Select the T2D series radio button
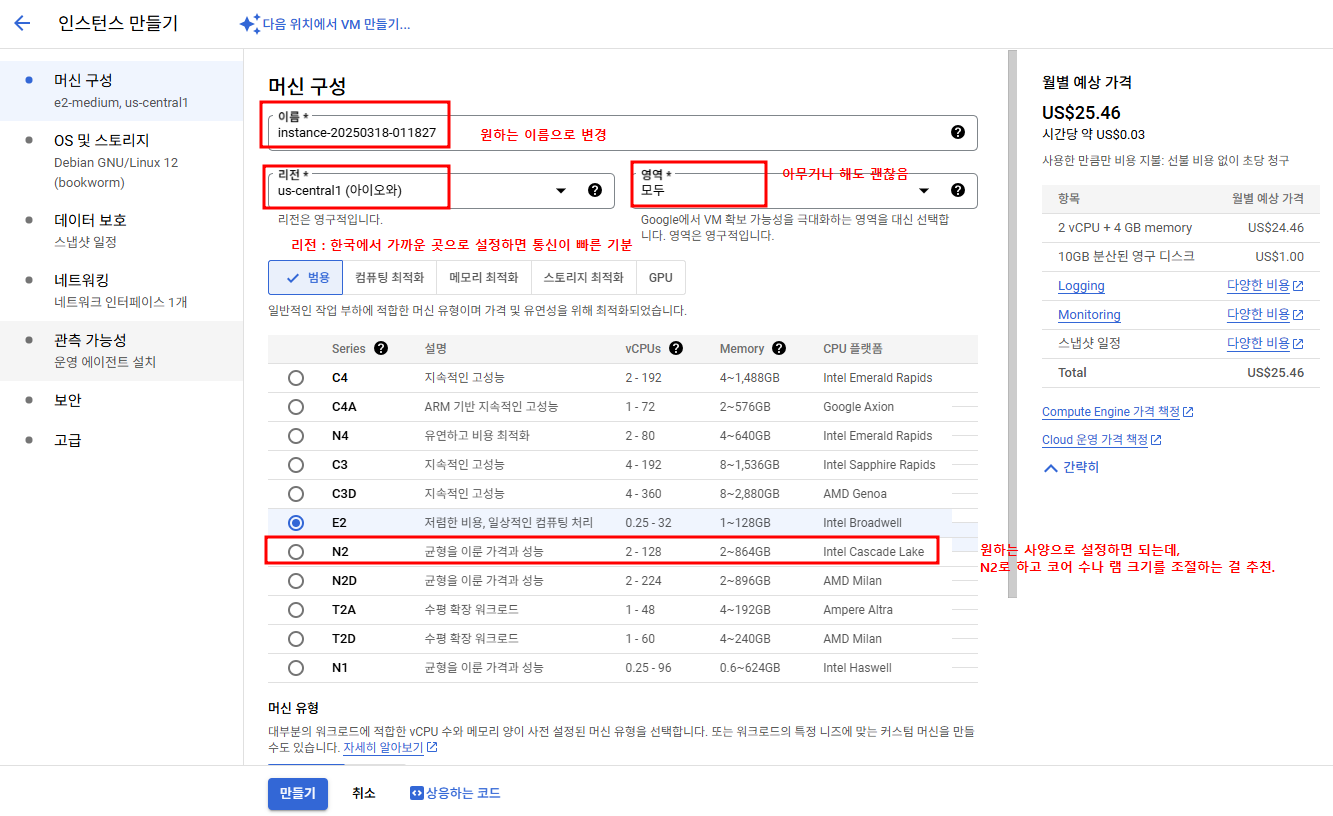 click(296, 639)
